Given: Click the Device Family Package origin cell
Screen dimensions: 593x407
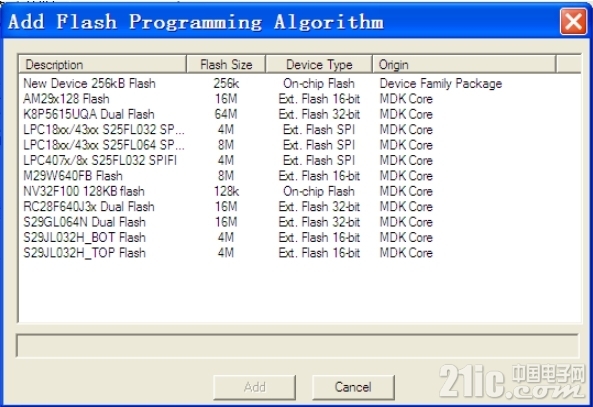Looking at the screenshot, I should pos(441,83).
